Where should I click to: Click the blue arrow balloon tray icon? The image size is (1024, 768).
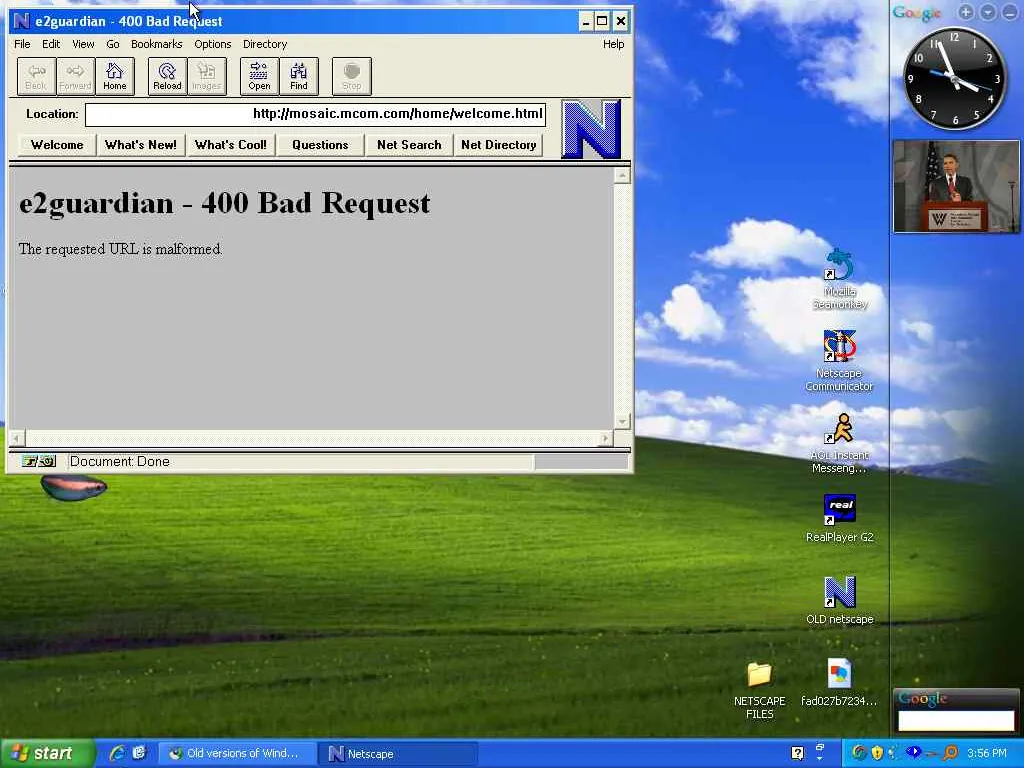(x=914, y=753)
